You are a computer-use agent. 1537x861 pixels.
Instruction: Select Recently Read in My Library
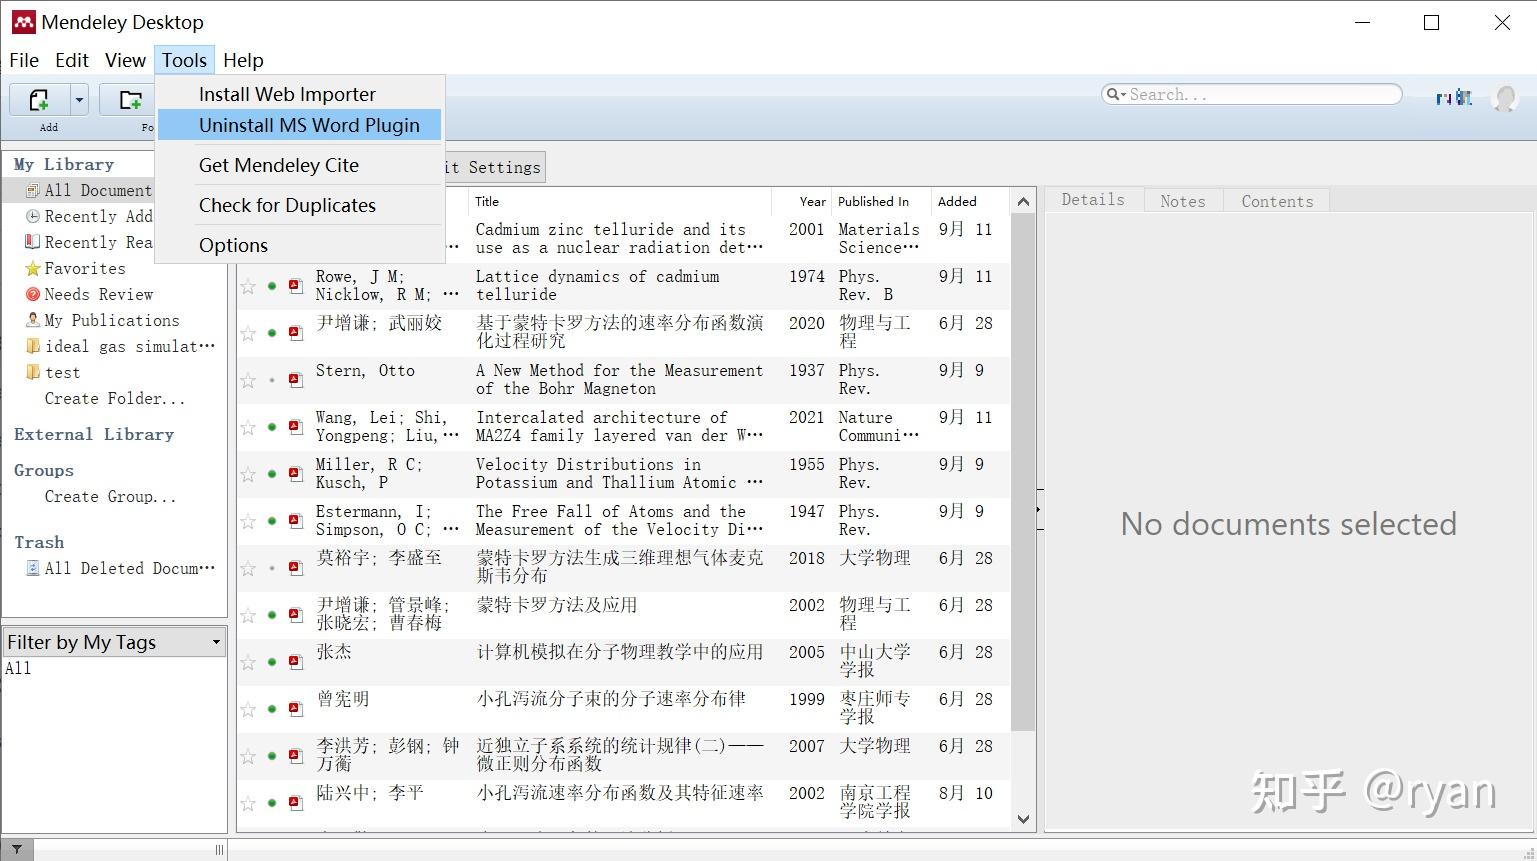pos(90,242)
